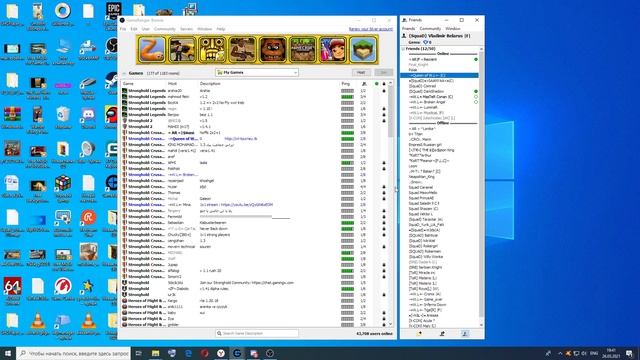Screen dimensions: 640x360
Task: Click the Windows Start button
Action: (8, 353)
